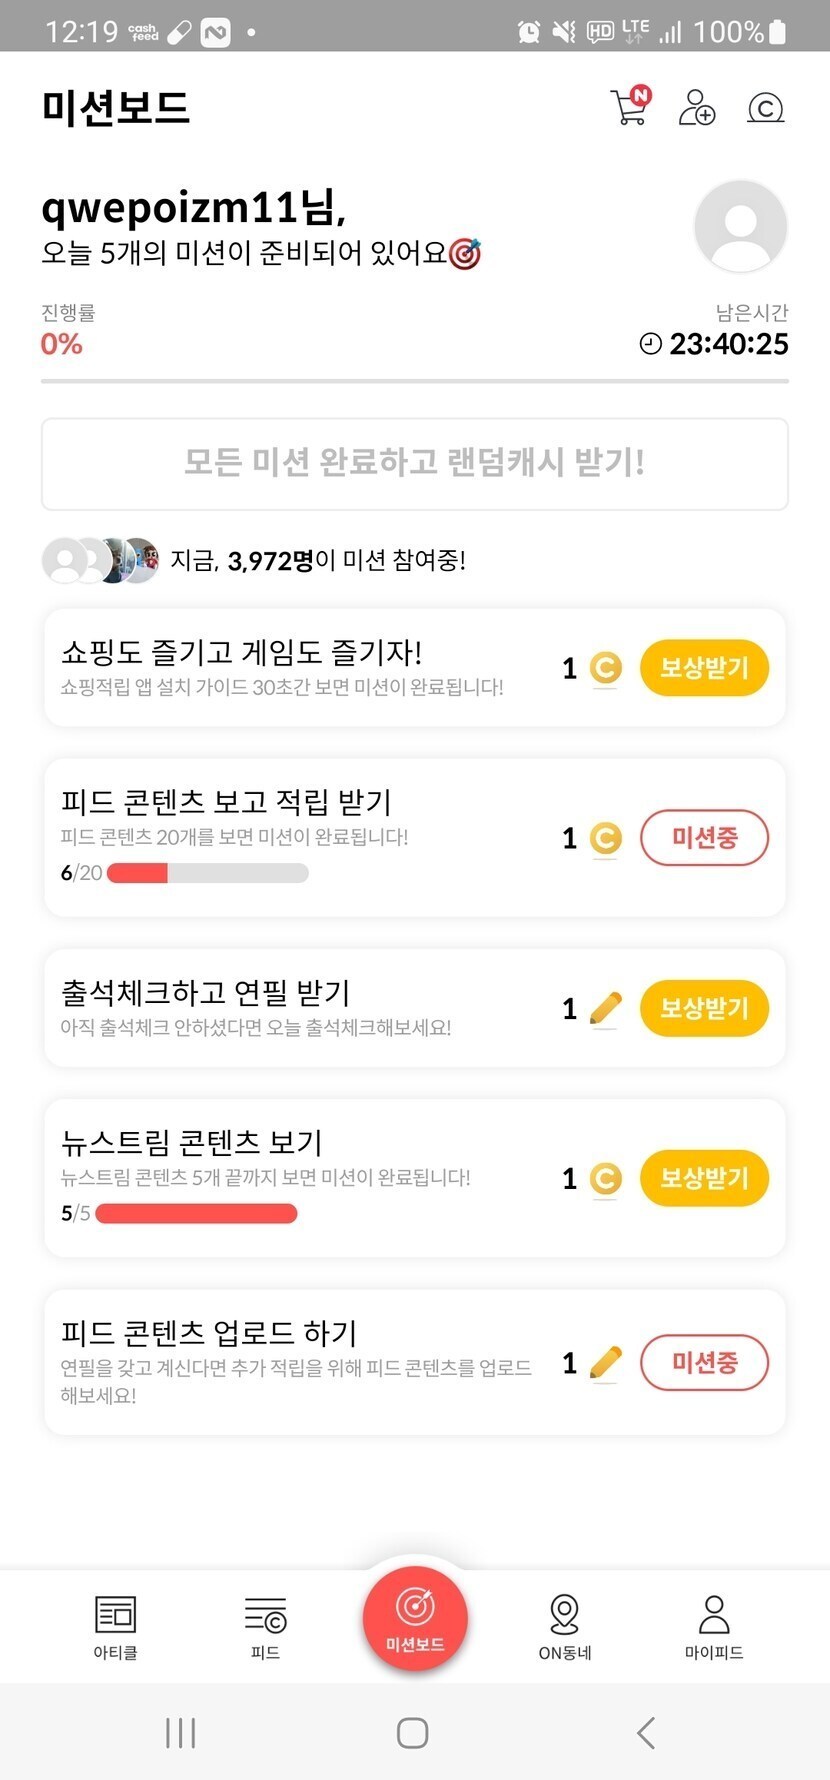Viewport: 830px width, 1780px height.
Task: Tap the profile avatar picture
Action: (x=740, y=227)
